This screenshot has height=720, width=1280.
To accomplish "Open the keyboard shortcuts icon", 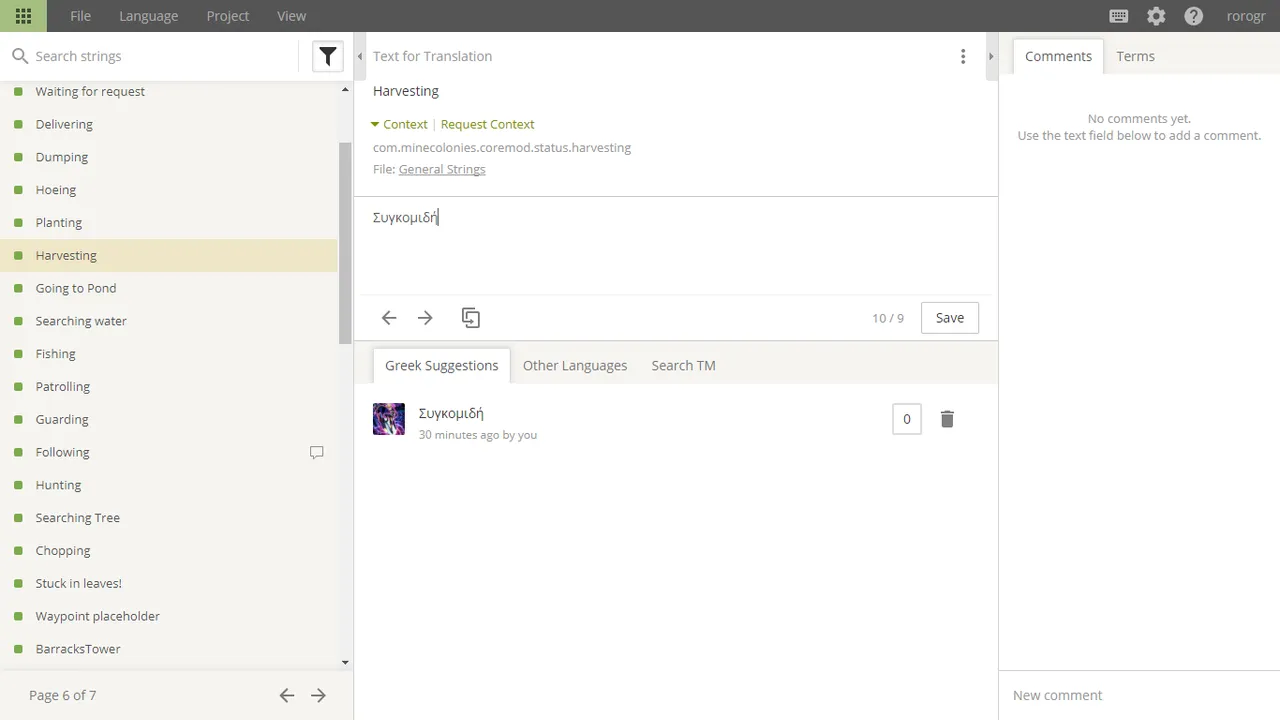I will pyautogui.click(x=1119, y=16).
